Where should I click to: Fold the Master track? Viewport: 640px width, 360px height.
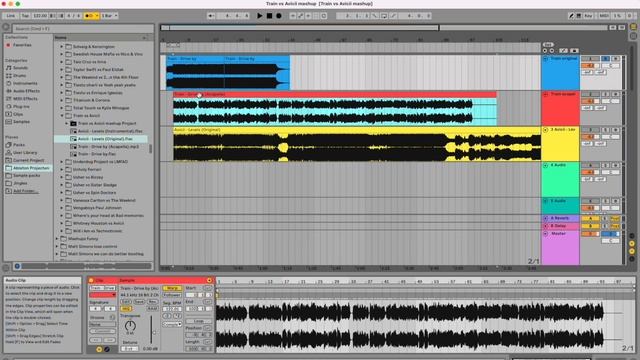coord(545,234)
